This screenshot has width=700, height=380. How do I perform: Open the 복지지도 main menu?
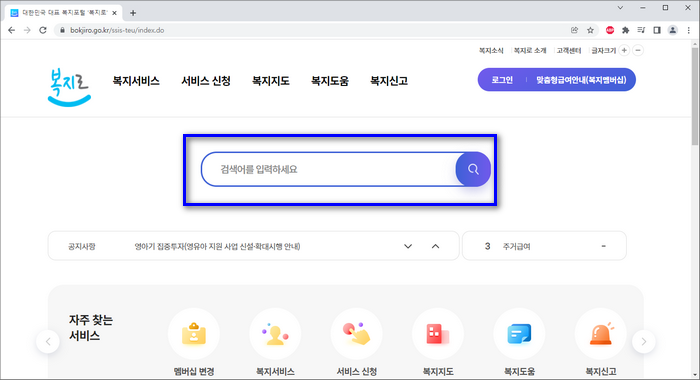tap(271, 81)
